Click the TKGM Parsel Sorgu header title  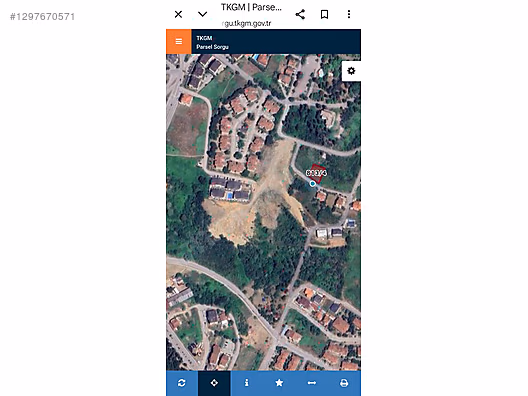pos(212,42)
